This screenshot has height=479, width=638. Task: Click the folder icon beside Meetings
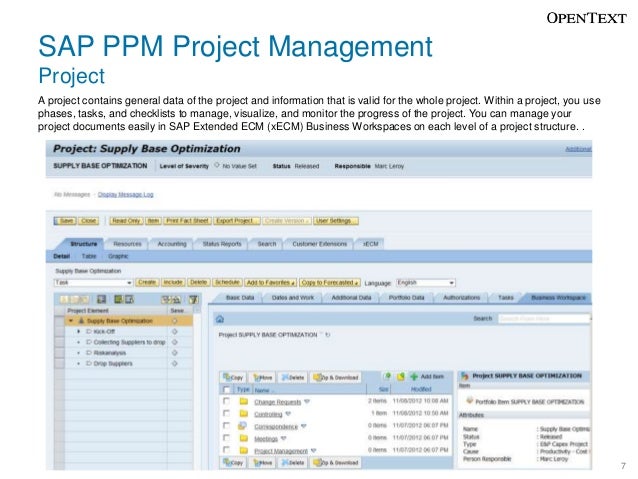coord(244,438)
